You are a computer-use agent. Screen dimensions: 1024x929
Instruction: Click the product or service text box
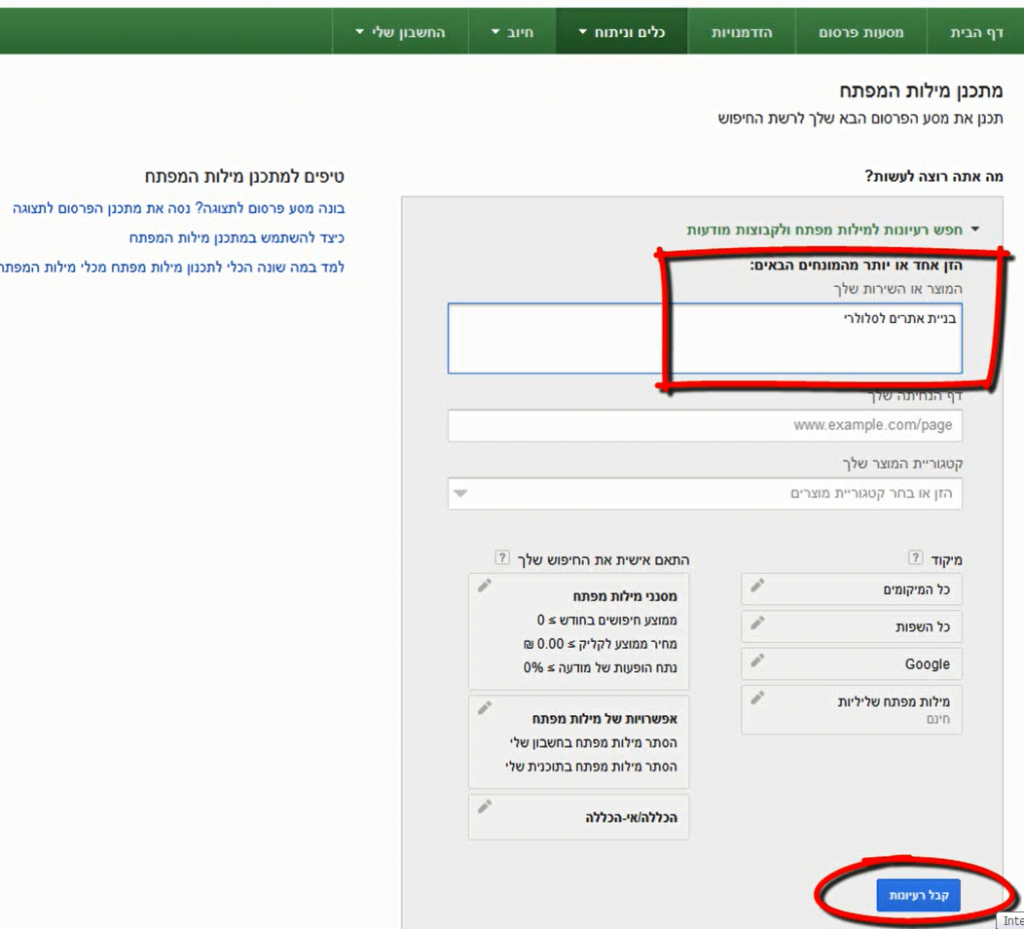pos(705,338)
